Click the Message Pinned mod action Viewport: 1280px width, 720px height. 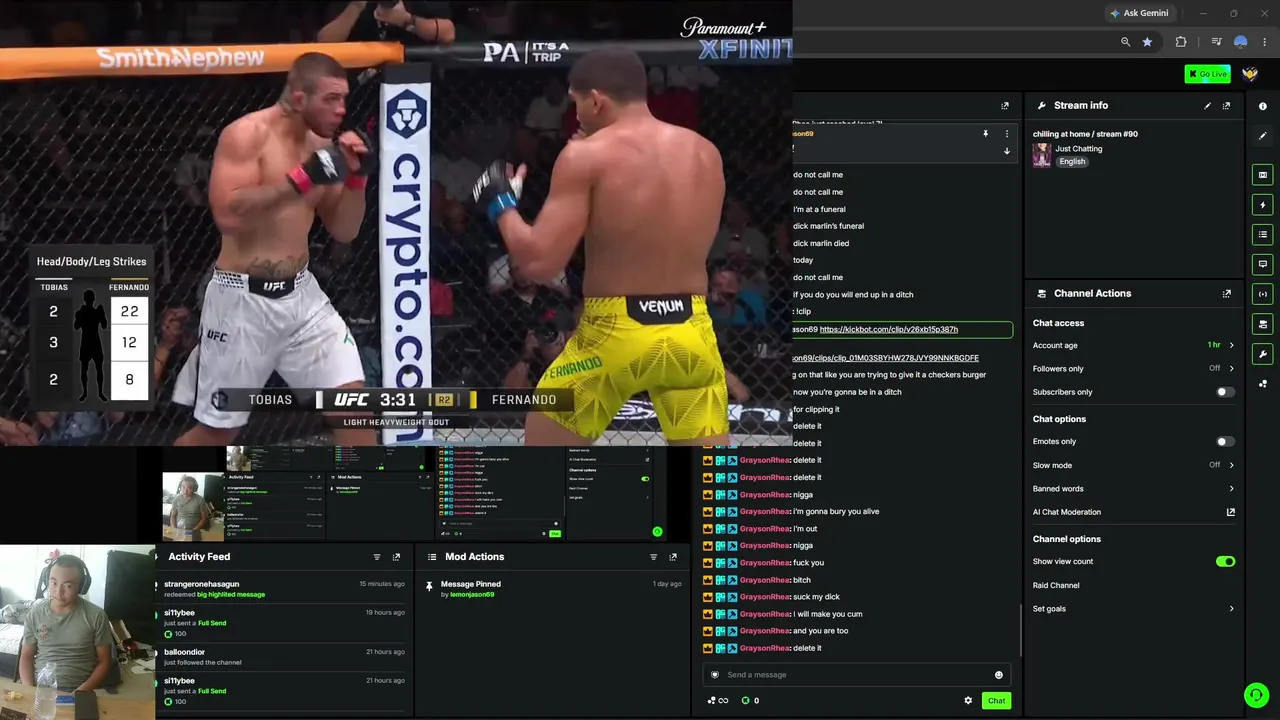click(471, 584)
